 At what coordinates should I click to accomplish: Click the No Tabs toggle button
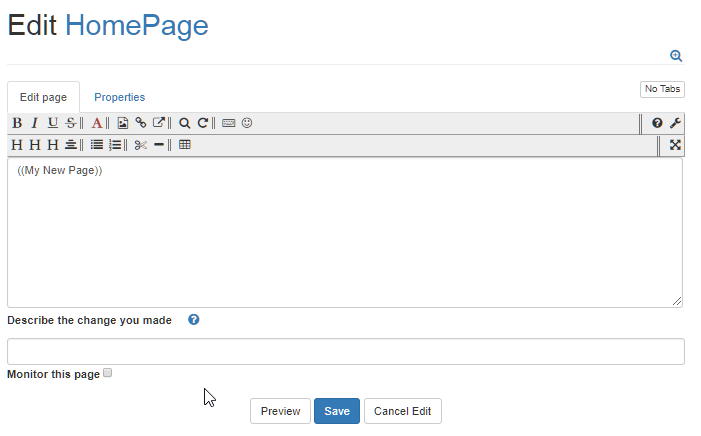tap(662, 89)
